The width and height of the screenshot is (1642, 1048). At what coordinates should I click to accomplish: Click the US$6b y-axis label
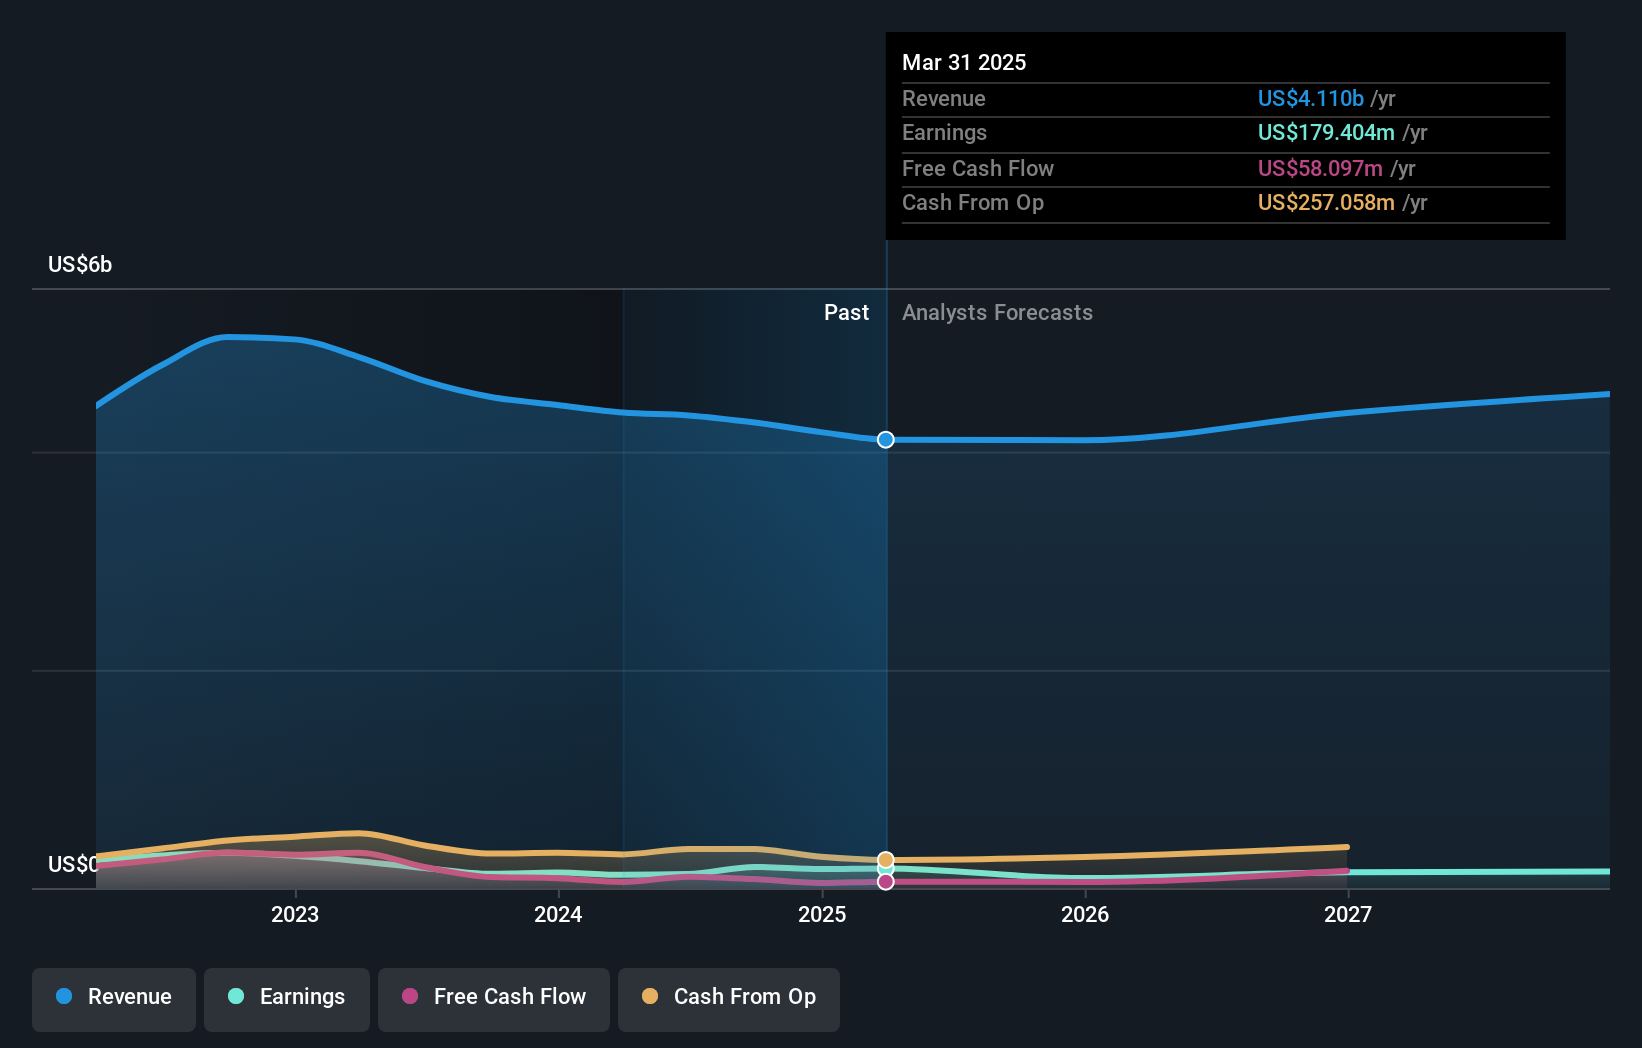pyautogui.click(x=80, y=264)
